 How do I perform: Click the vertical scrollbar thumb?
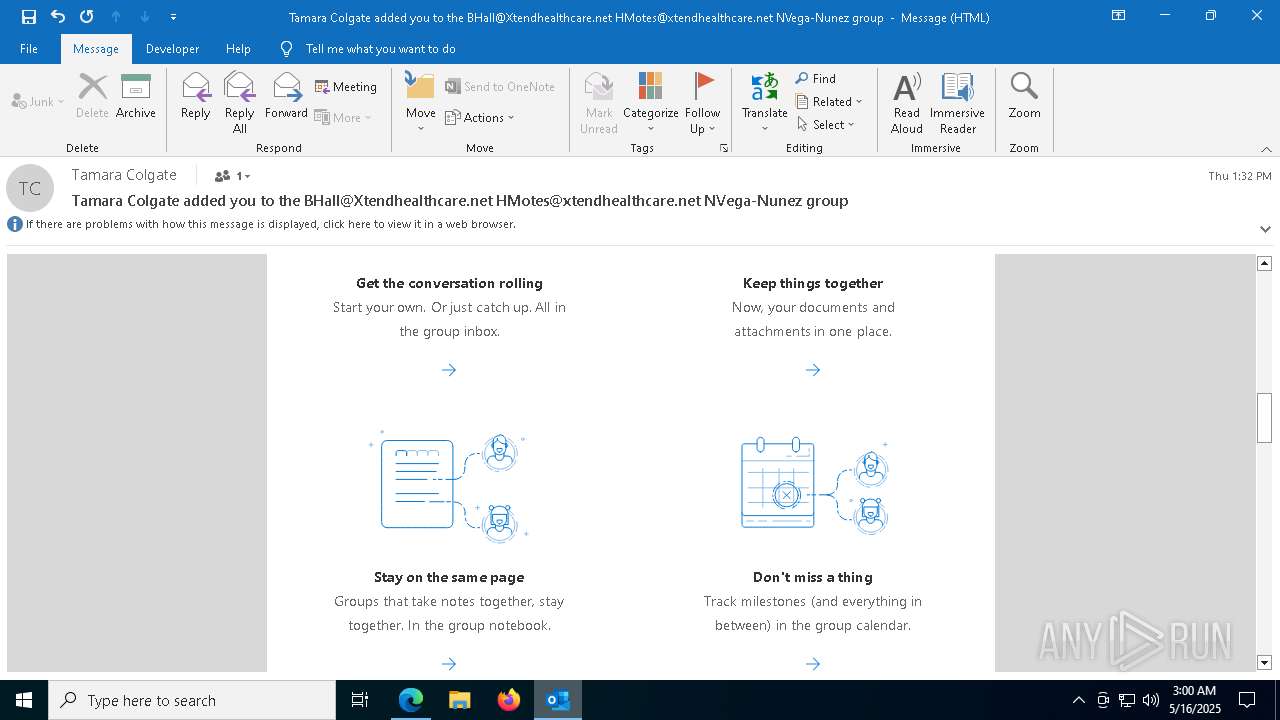click(x=1264, y=417)
